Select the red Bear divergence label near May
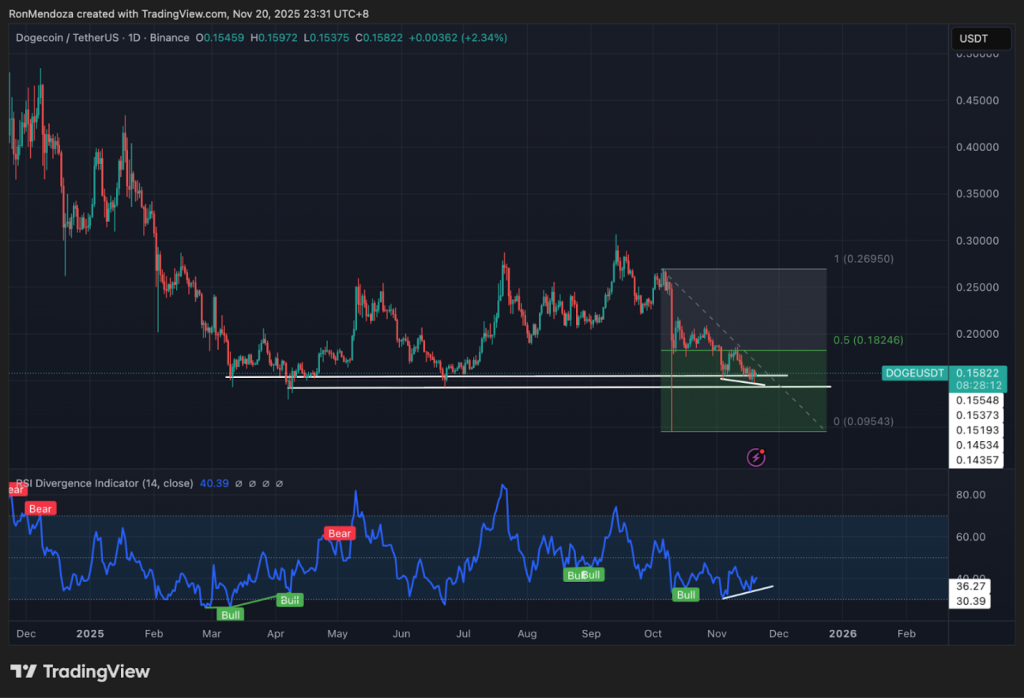 click(x=339, y=533)
